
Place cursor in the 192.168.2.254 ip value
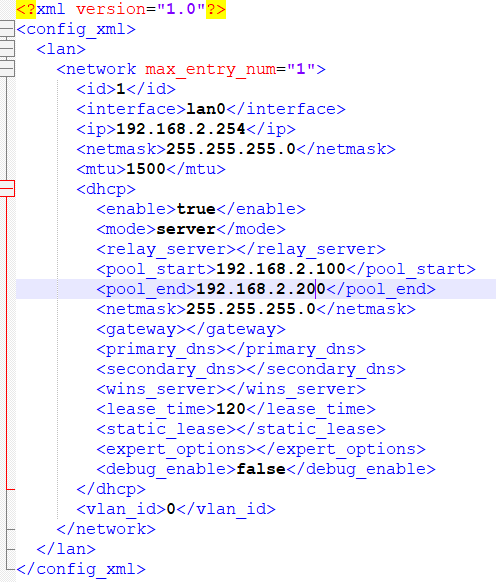tap(181, 129)
